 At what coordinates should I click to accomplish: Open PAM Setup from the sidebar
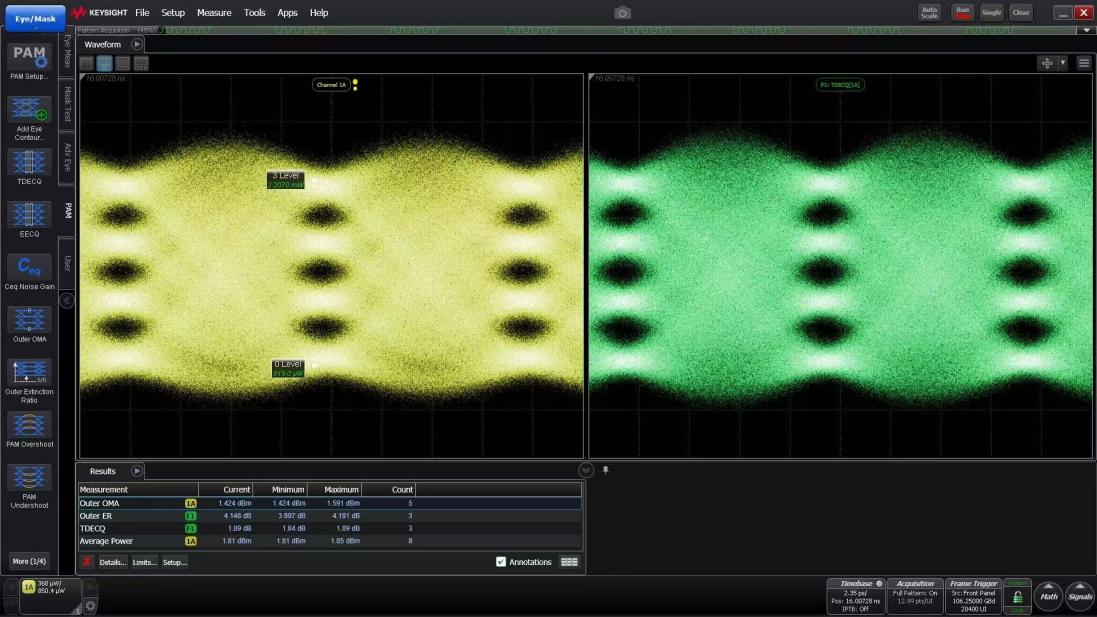[x=29, y=58]
